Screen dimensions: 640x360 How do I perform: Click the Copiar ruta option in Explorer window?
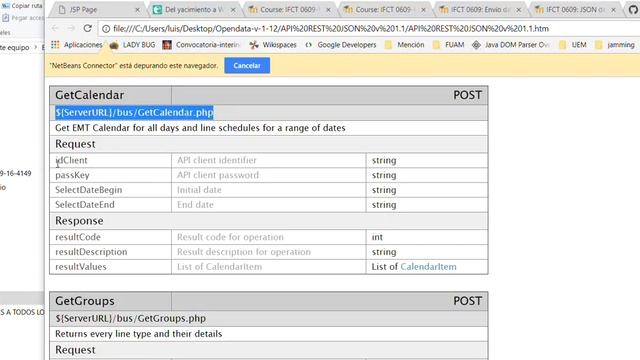pos(22,6)
